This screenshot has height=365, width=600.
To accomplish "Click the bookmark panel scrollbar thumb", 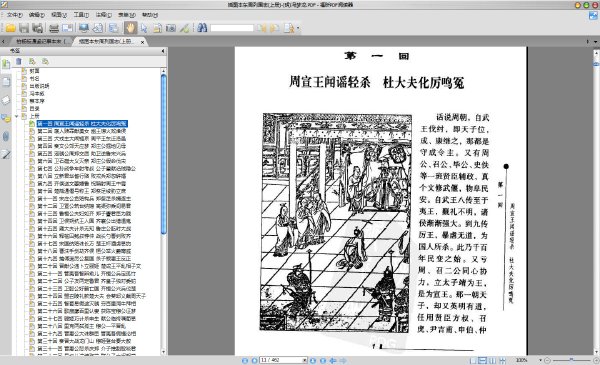I will 163,154.
